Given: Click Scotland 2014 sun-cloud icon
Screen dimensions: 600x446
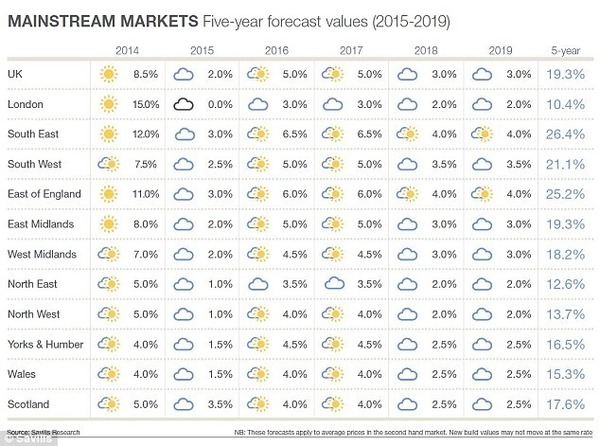Looking at the screenshot, I should (108, 404).
